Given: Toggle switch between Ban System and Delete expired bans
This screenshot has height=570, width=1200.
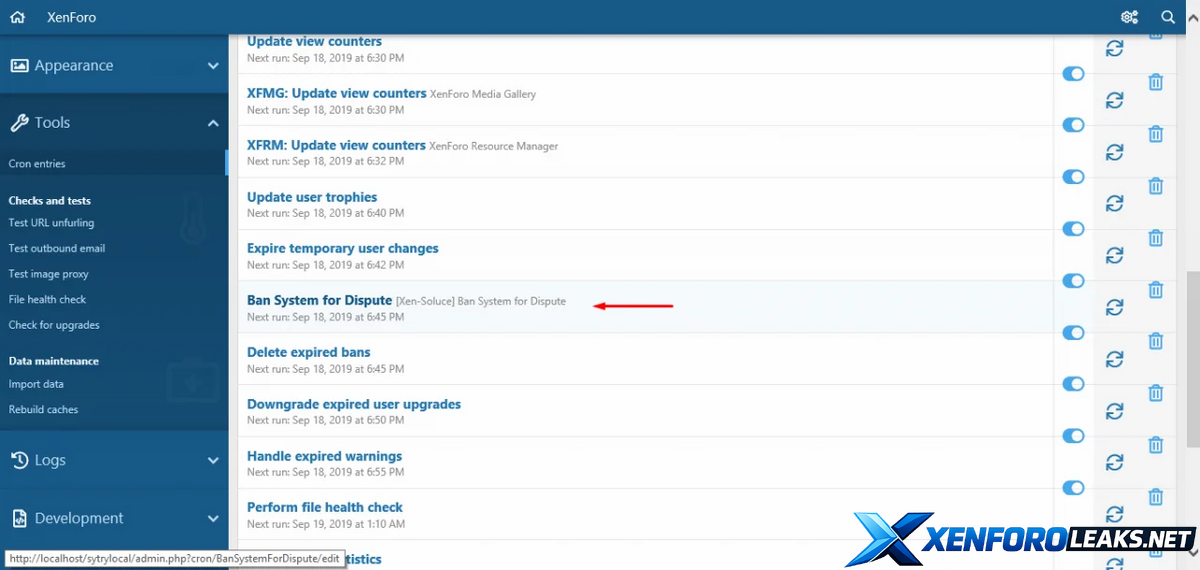Looking at the screenshot, I should pyautogui.click(x=1073, y=333).
